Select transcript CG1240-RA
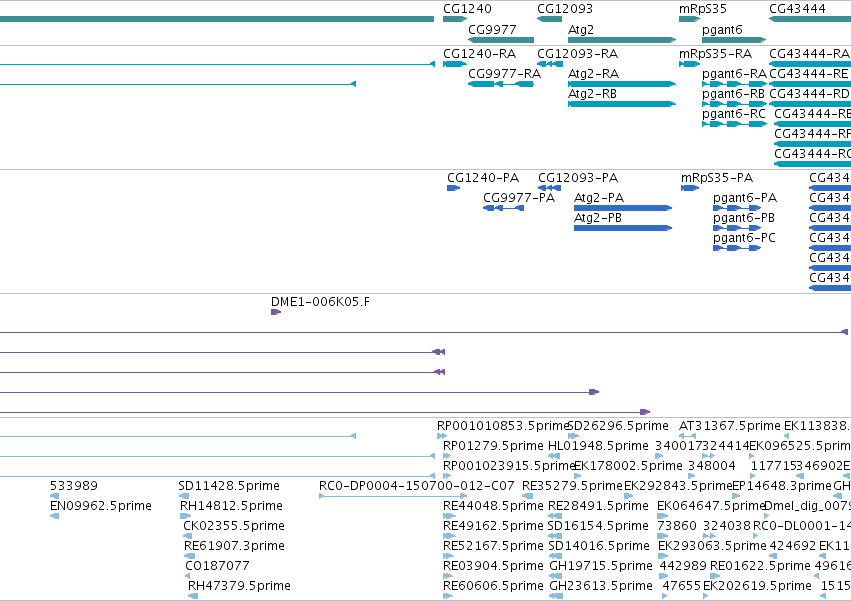 point(455,64)
